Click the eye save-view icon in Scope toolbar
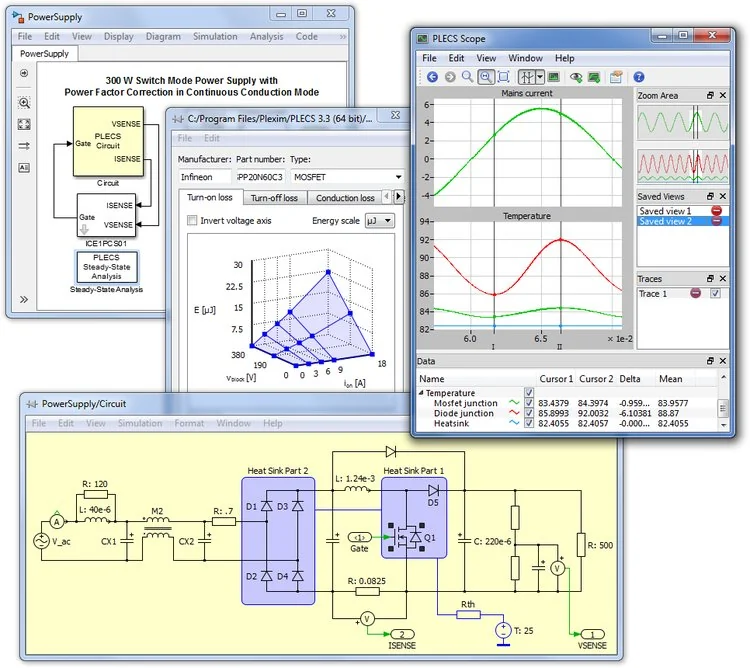Viewport: 750px width, 668px height. pyautogui.click(x=576, y=77)
